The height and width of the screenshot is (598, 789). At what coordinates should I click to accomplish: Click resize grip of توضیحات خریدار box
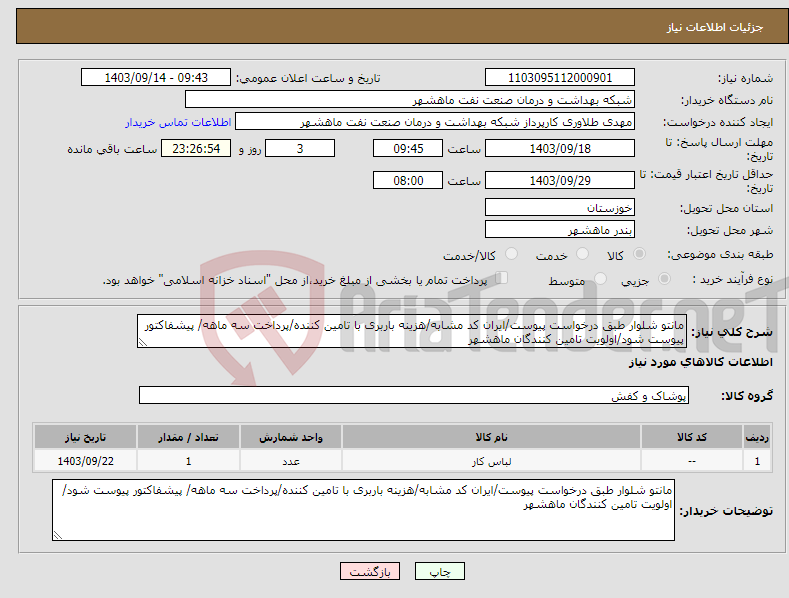click(x=58, y=536)
